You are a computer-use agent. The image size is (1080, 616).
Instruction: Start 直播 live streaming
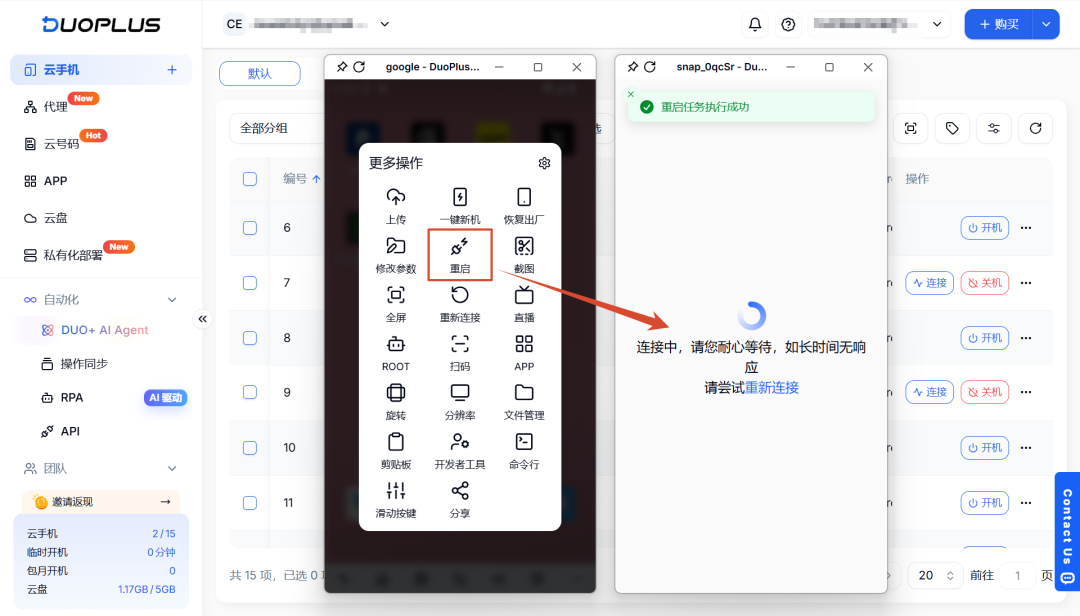pos(523,304)
